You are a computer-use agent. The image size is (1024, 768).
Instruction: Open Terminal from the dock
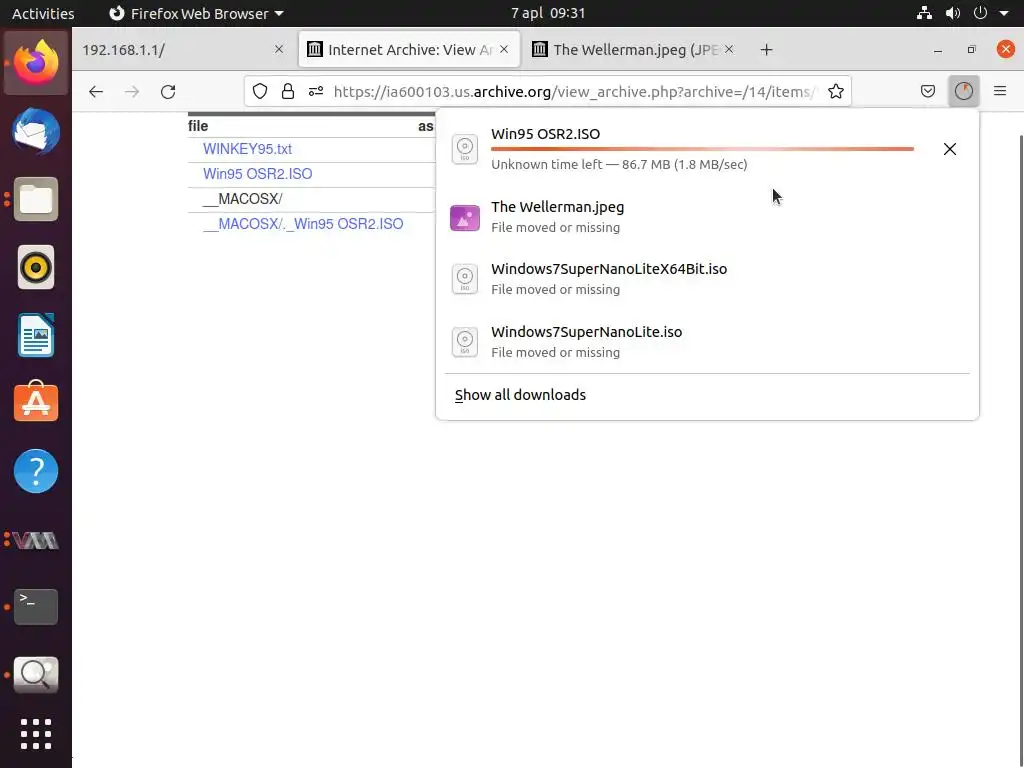point(36,607)
